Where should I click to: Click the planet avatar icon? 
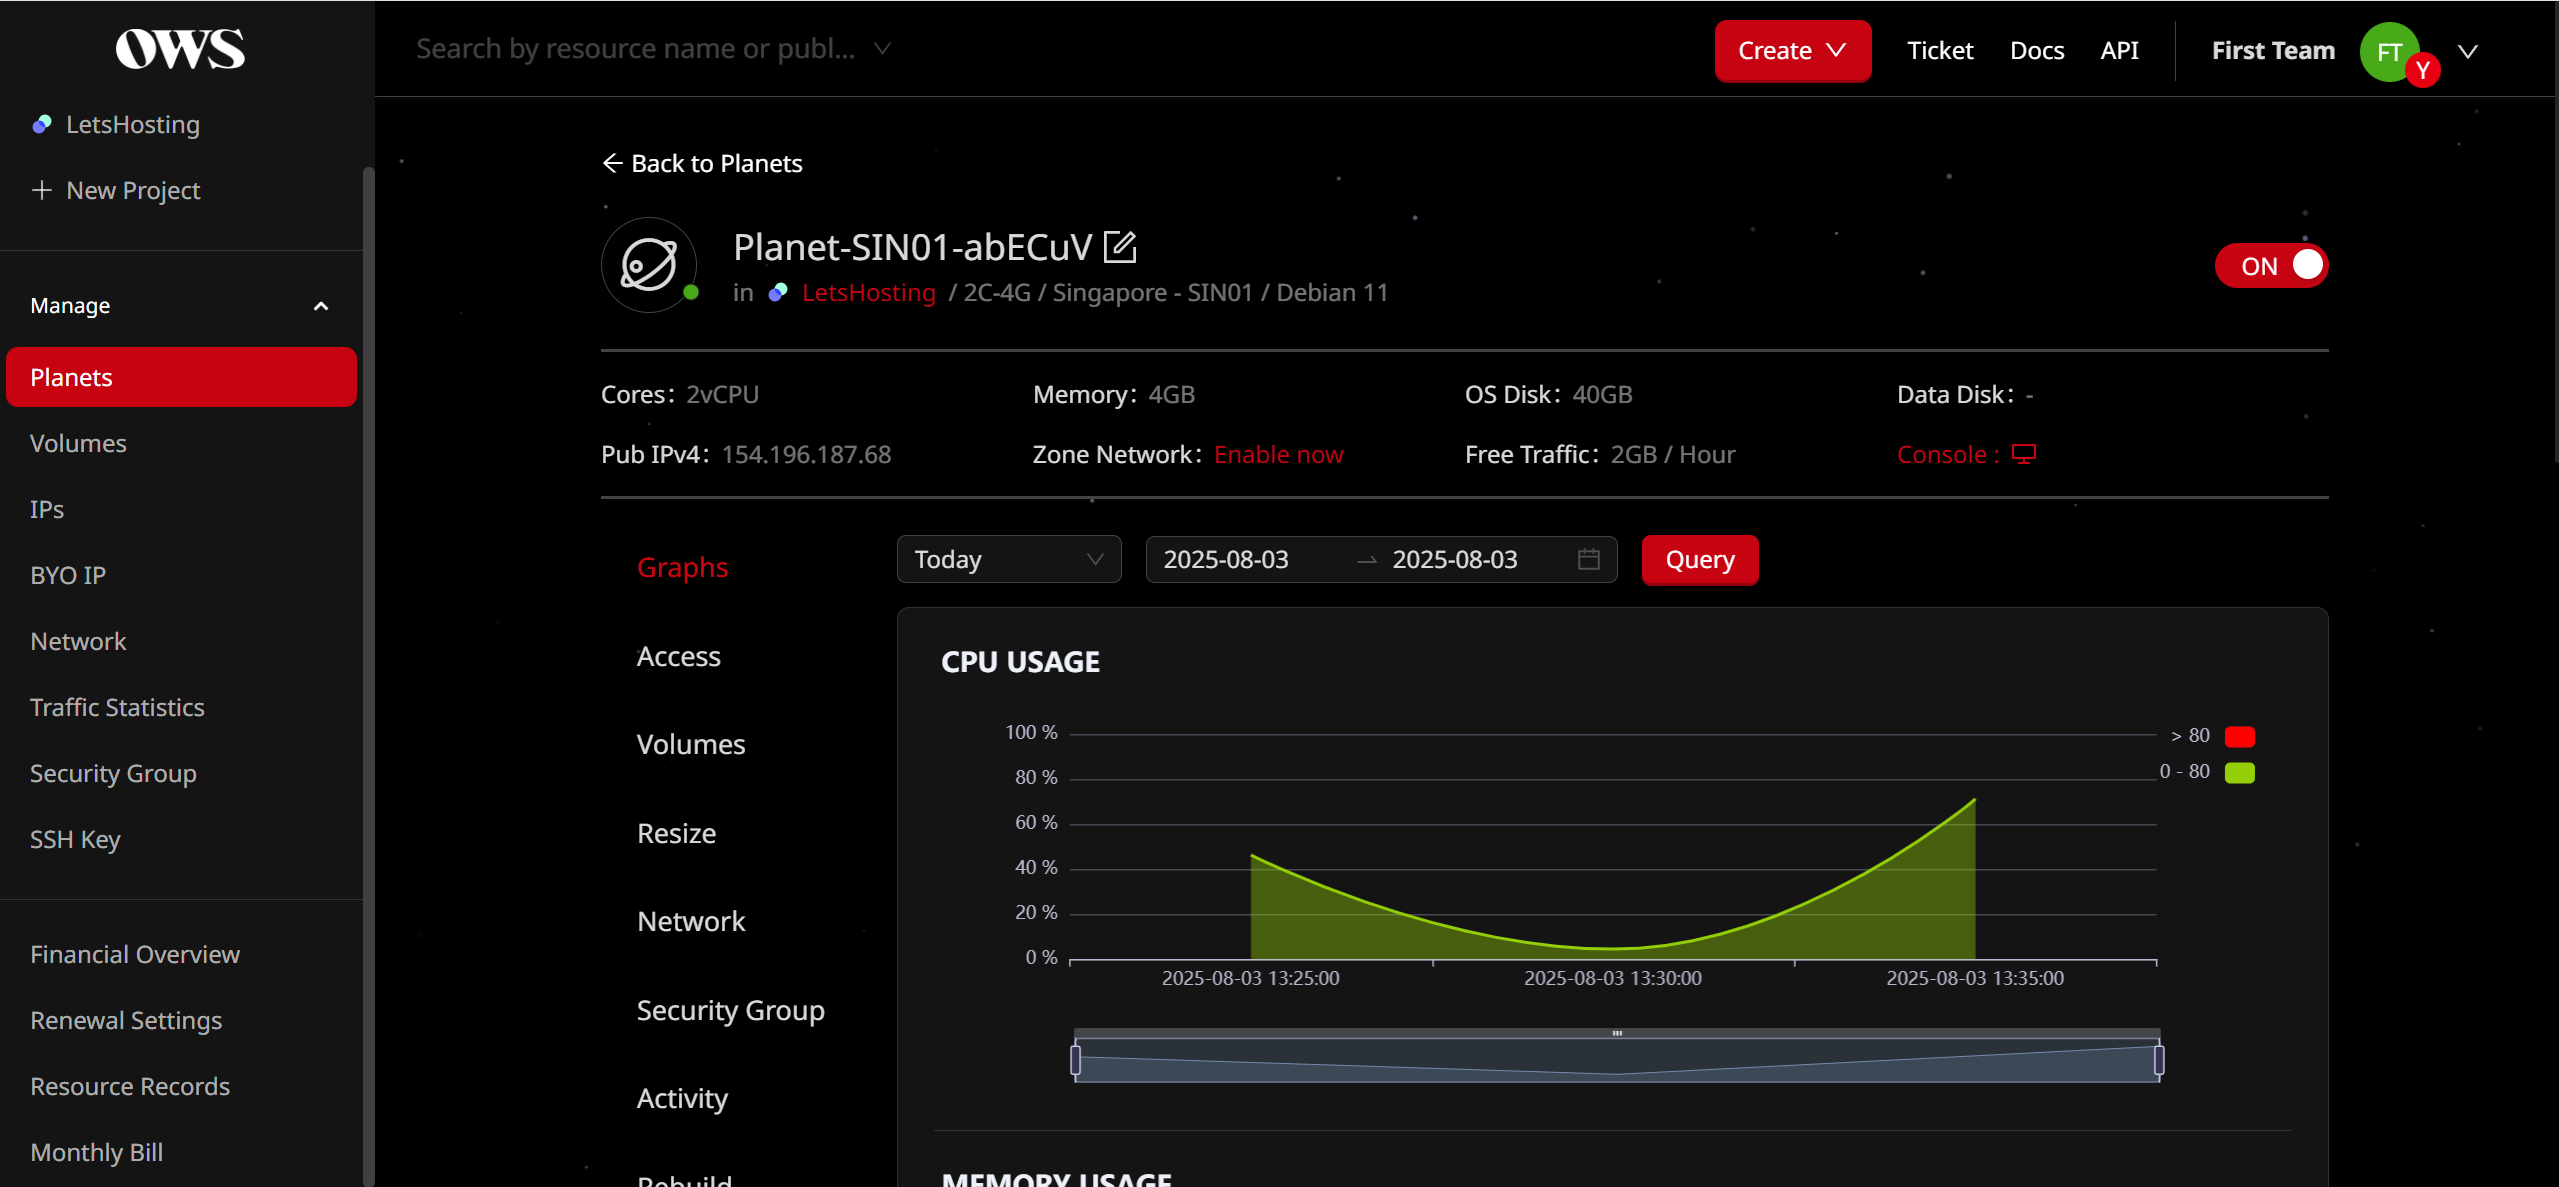(649, 265)
